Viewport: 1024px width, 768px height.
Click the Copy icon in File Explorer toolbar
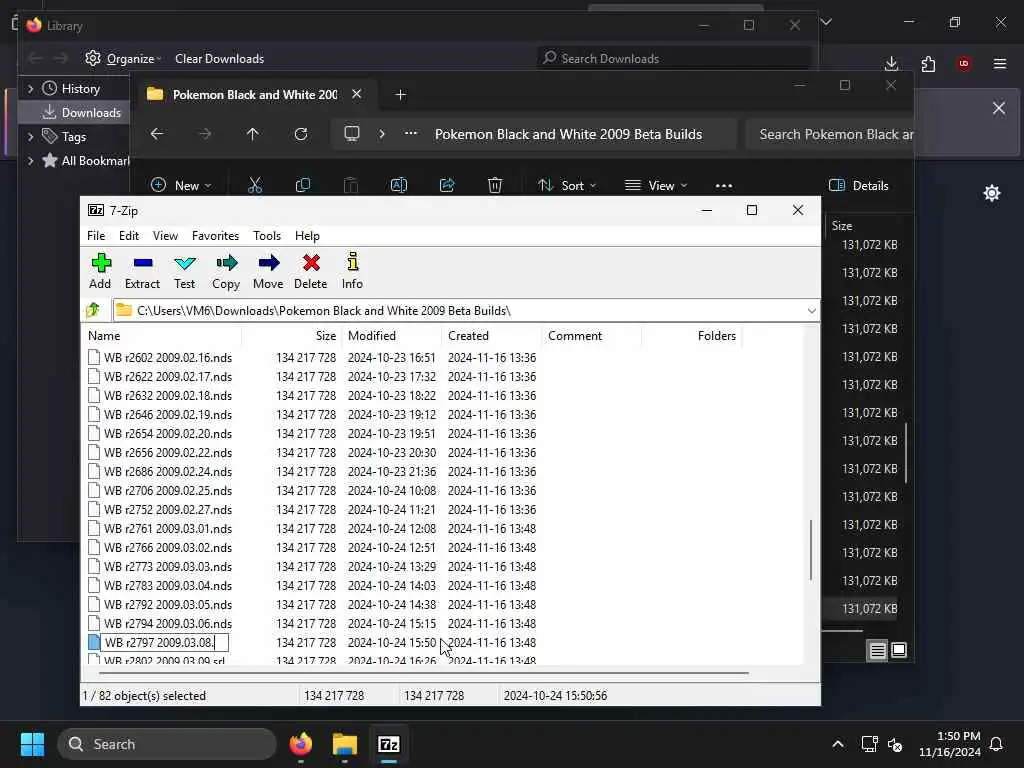point(303,185)
